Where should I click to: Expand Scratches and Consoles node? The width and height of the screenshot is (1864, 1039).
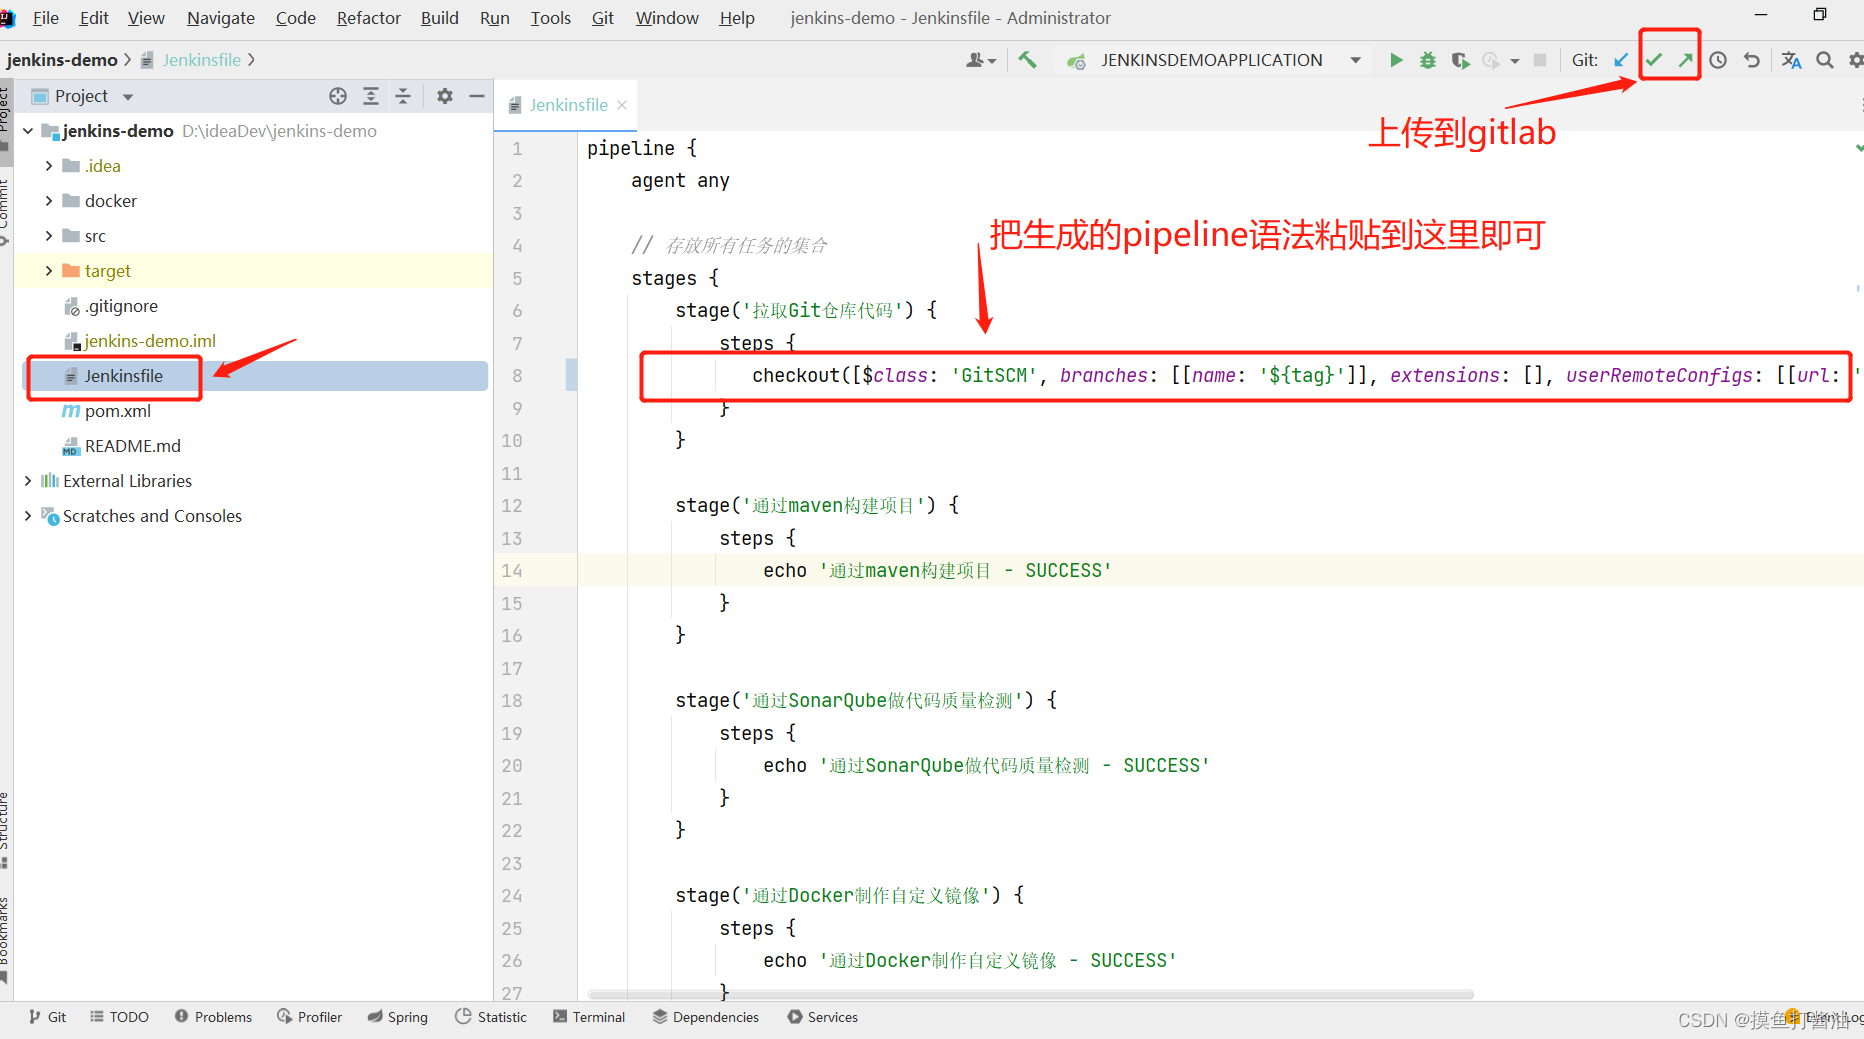28,516
